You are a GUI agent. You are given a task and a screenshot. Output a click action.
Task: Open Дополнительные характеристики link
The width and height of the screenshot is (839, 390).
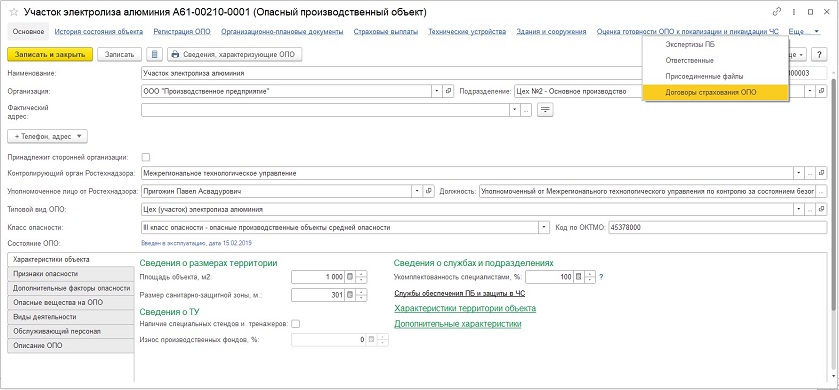coord(457,324)
